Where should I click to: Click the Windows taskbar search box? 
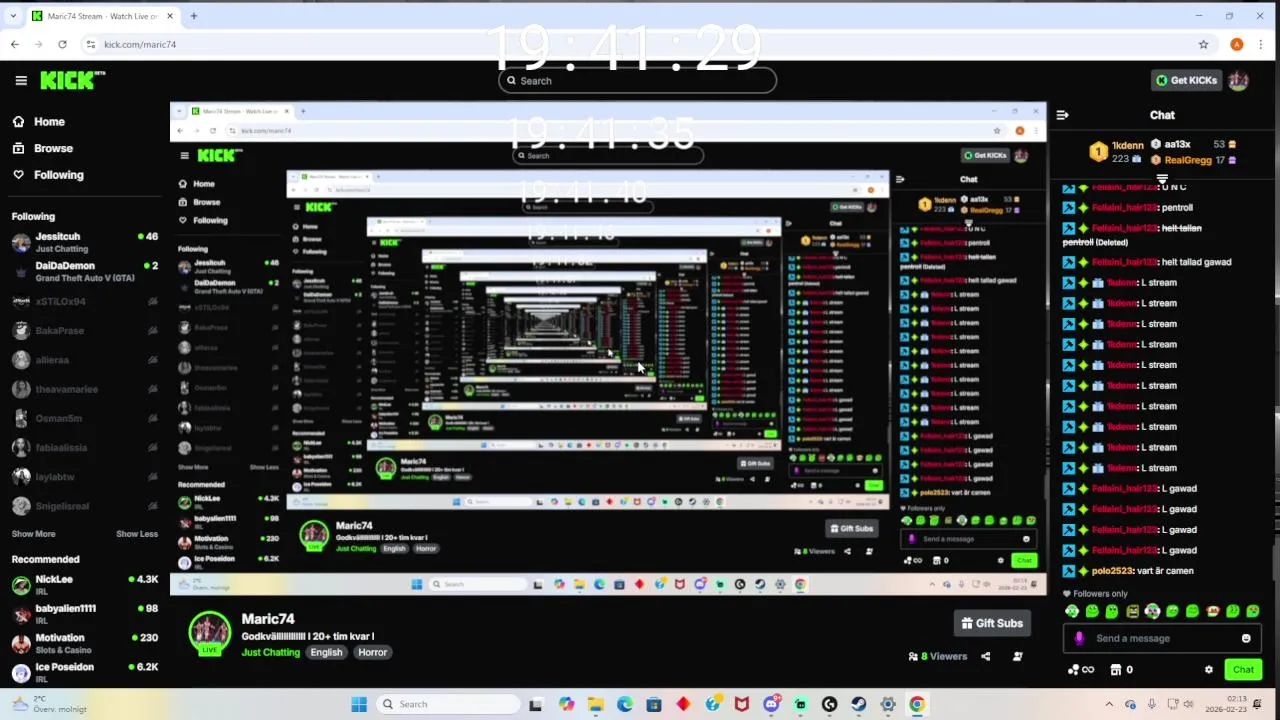click(x=446, y=704)
